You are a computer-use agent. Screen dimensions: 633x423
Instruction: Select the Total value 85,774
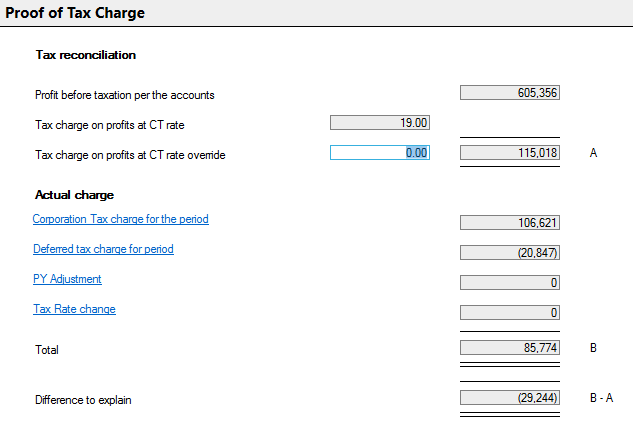510,348
